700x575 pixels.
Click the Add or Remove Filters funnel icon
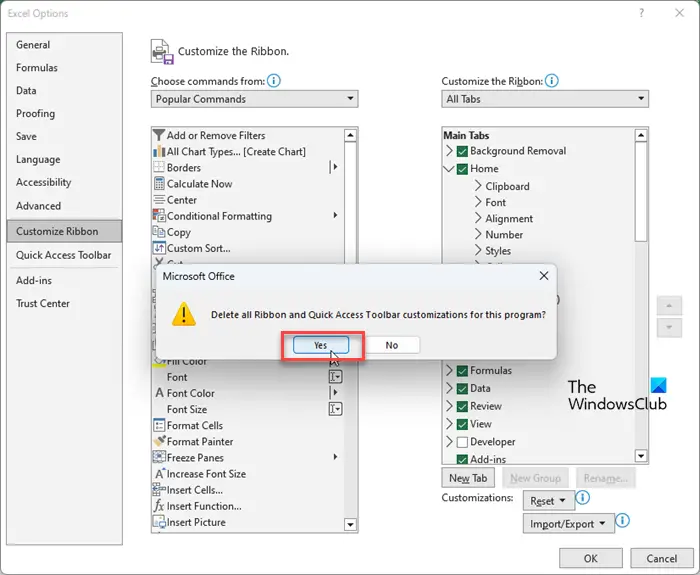point(159,135)
